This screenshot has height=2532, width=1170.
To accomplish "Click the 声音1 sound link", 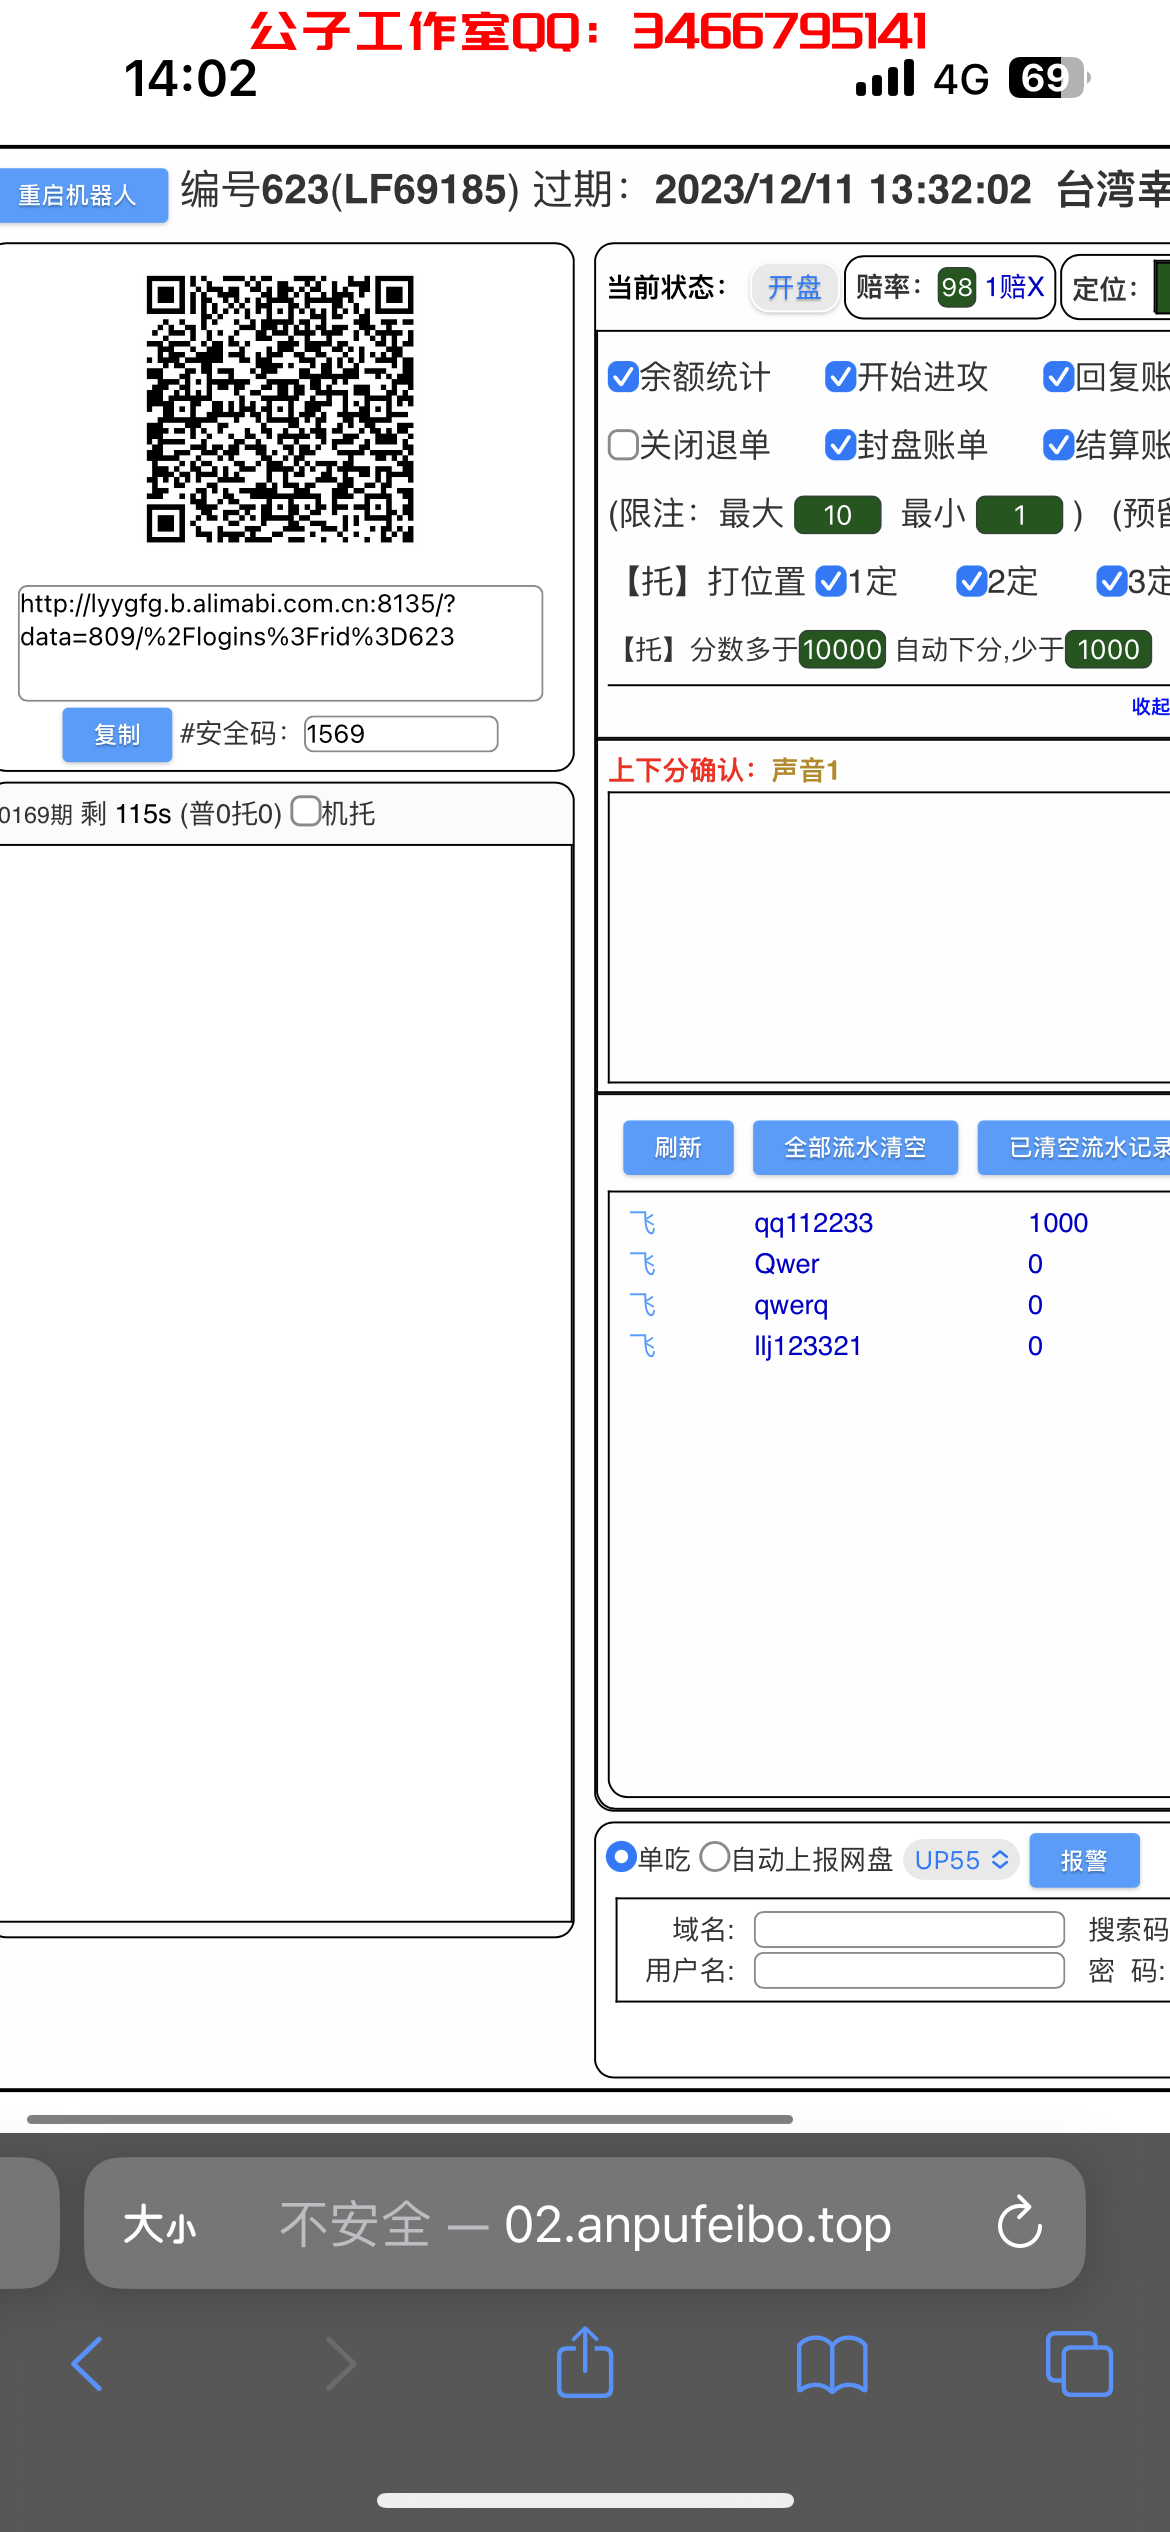I will point(805,770).
